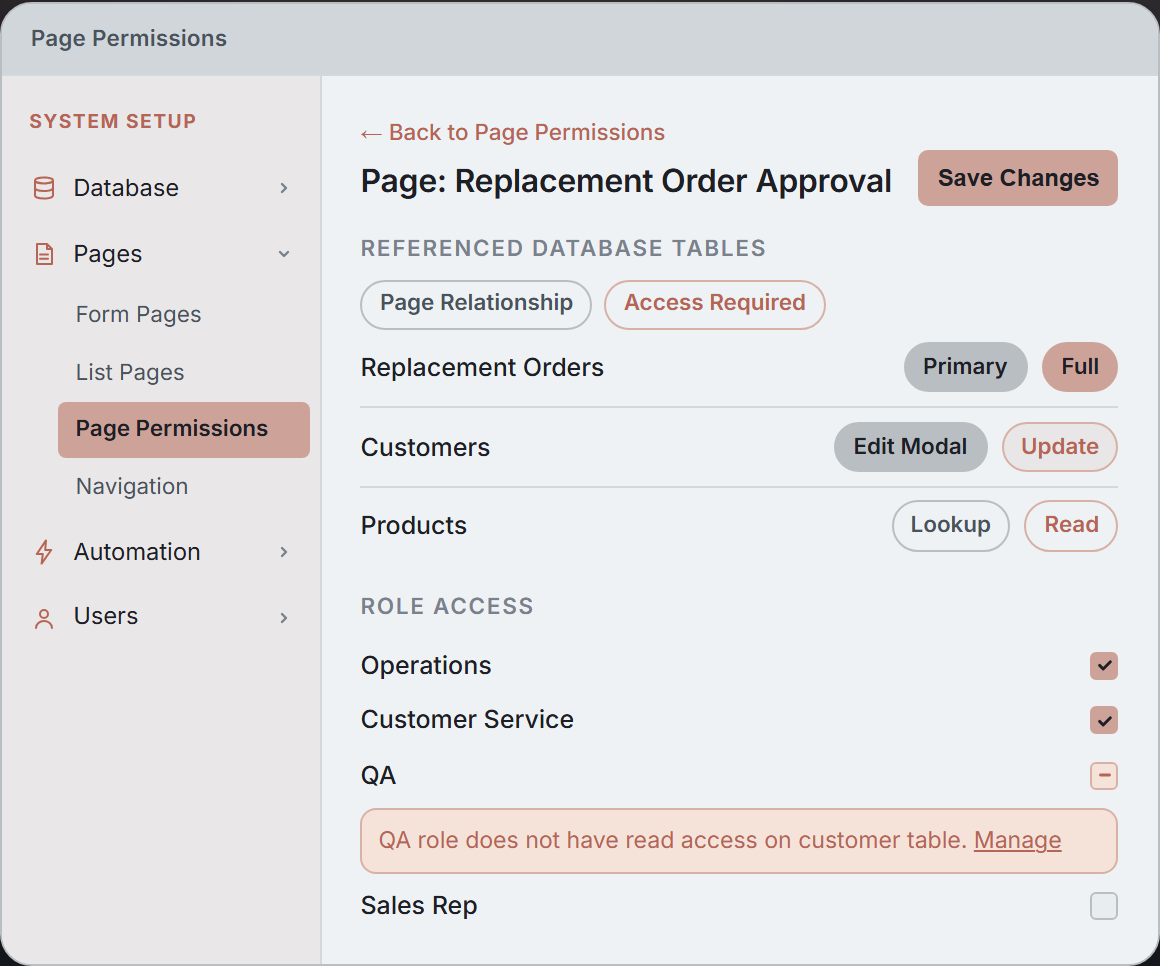Click Full access tag for Replacement Orders

click(1080, 367)
